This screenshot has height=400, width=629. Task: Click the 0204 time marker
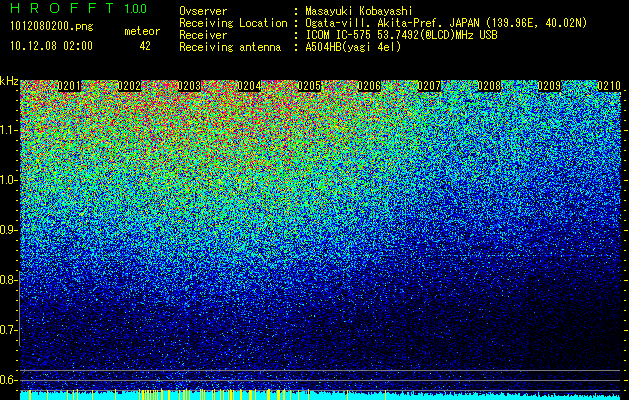coord(249,86)
